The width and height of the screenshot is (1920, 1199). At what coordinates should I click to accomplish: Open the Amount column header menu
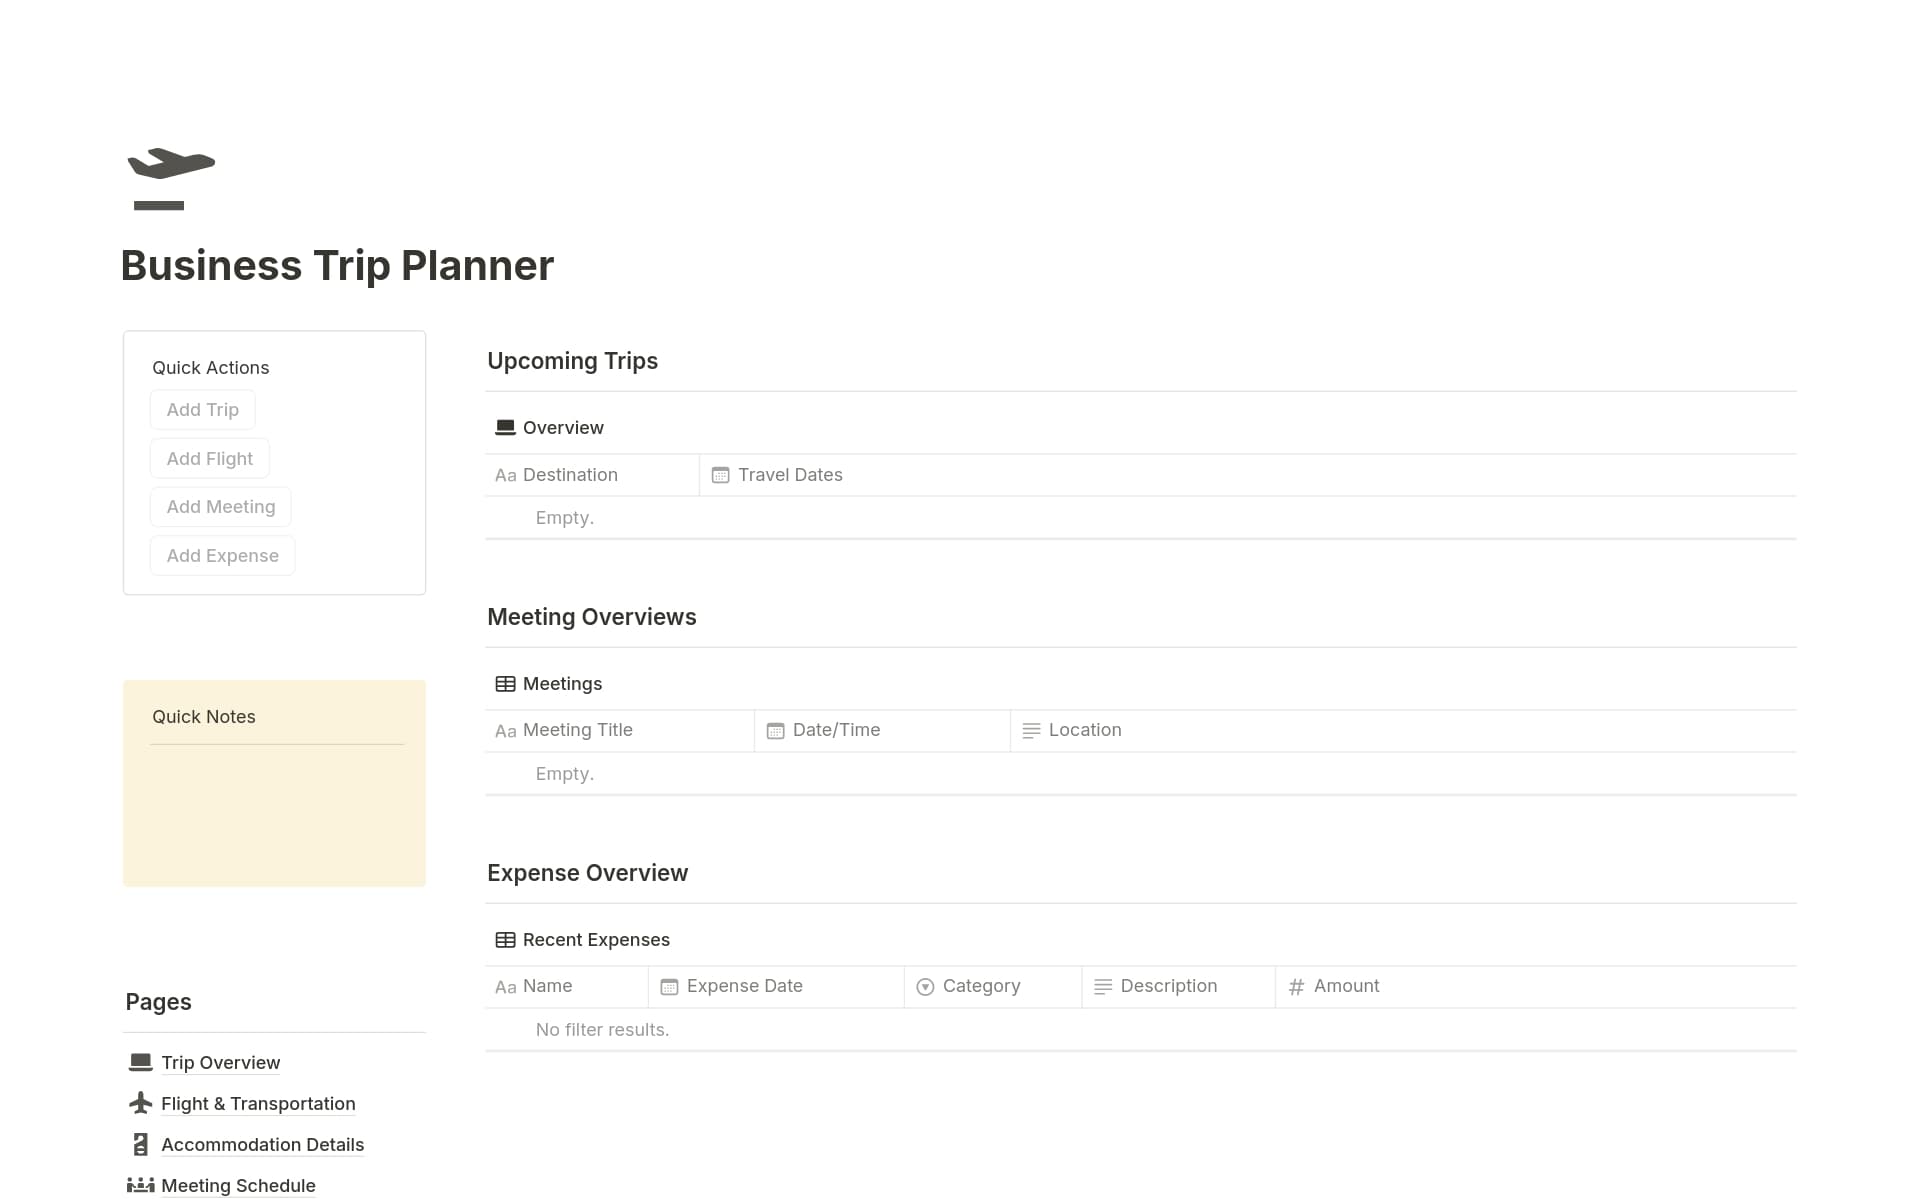point(1346,986)
